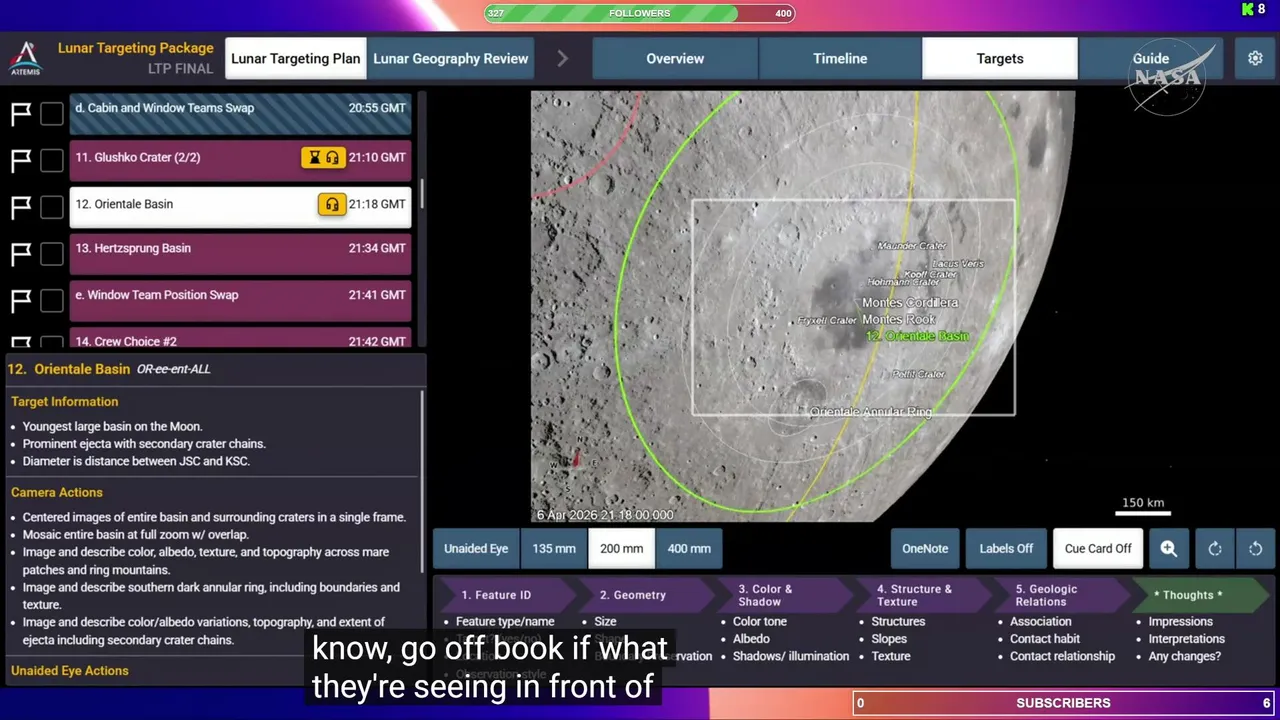
Task: Click the headset icon on Orientale Basin row
Action: (x=331, y=204)
